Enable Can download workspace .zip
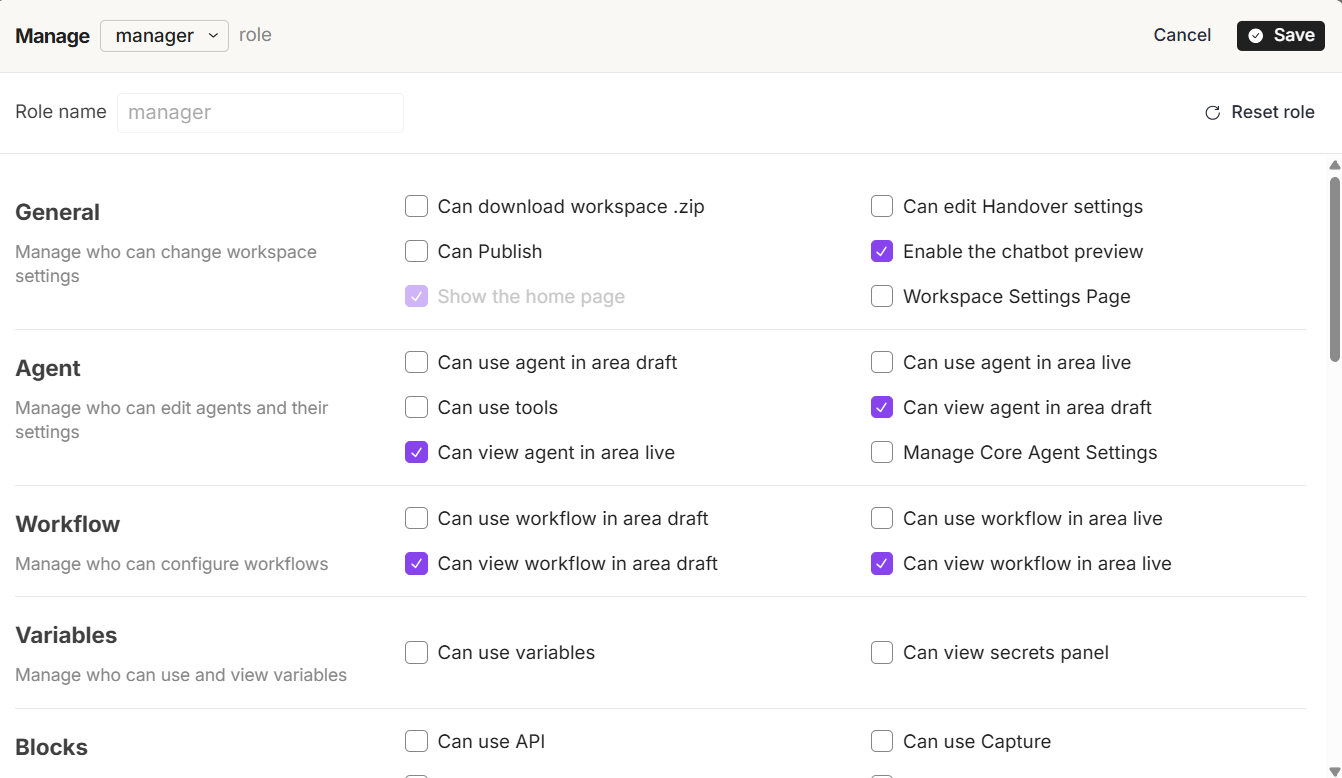The width and height of the screenshot is (1342, 778). (416, 207)
